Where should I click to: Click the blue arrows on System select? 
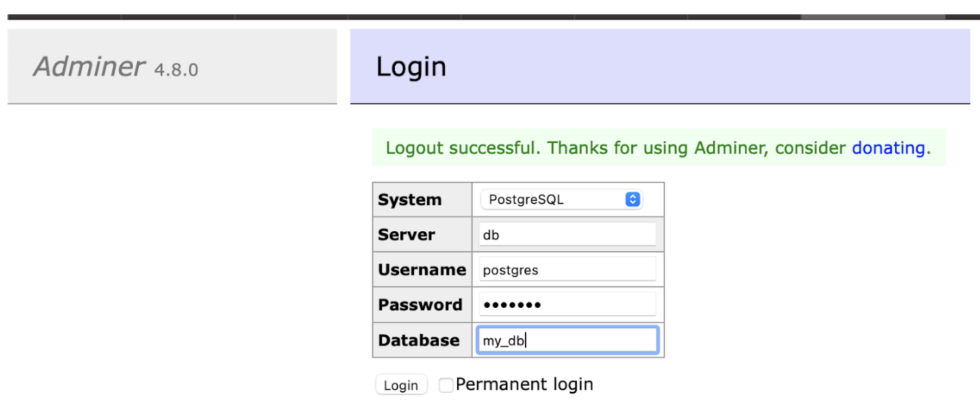pyautogui.click(x=632, y=199)
